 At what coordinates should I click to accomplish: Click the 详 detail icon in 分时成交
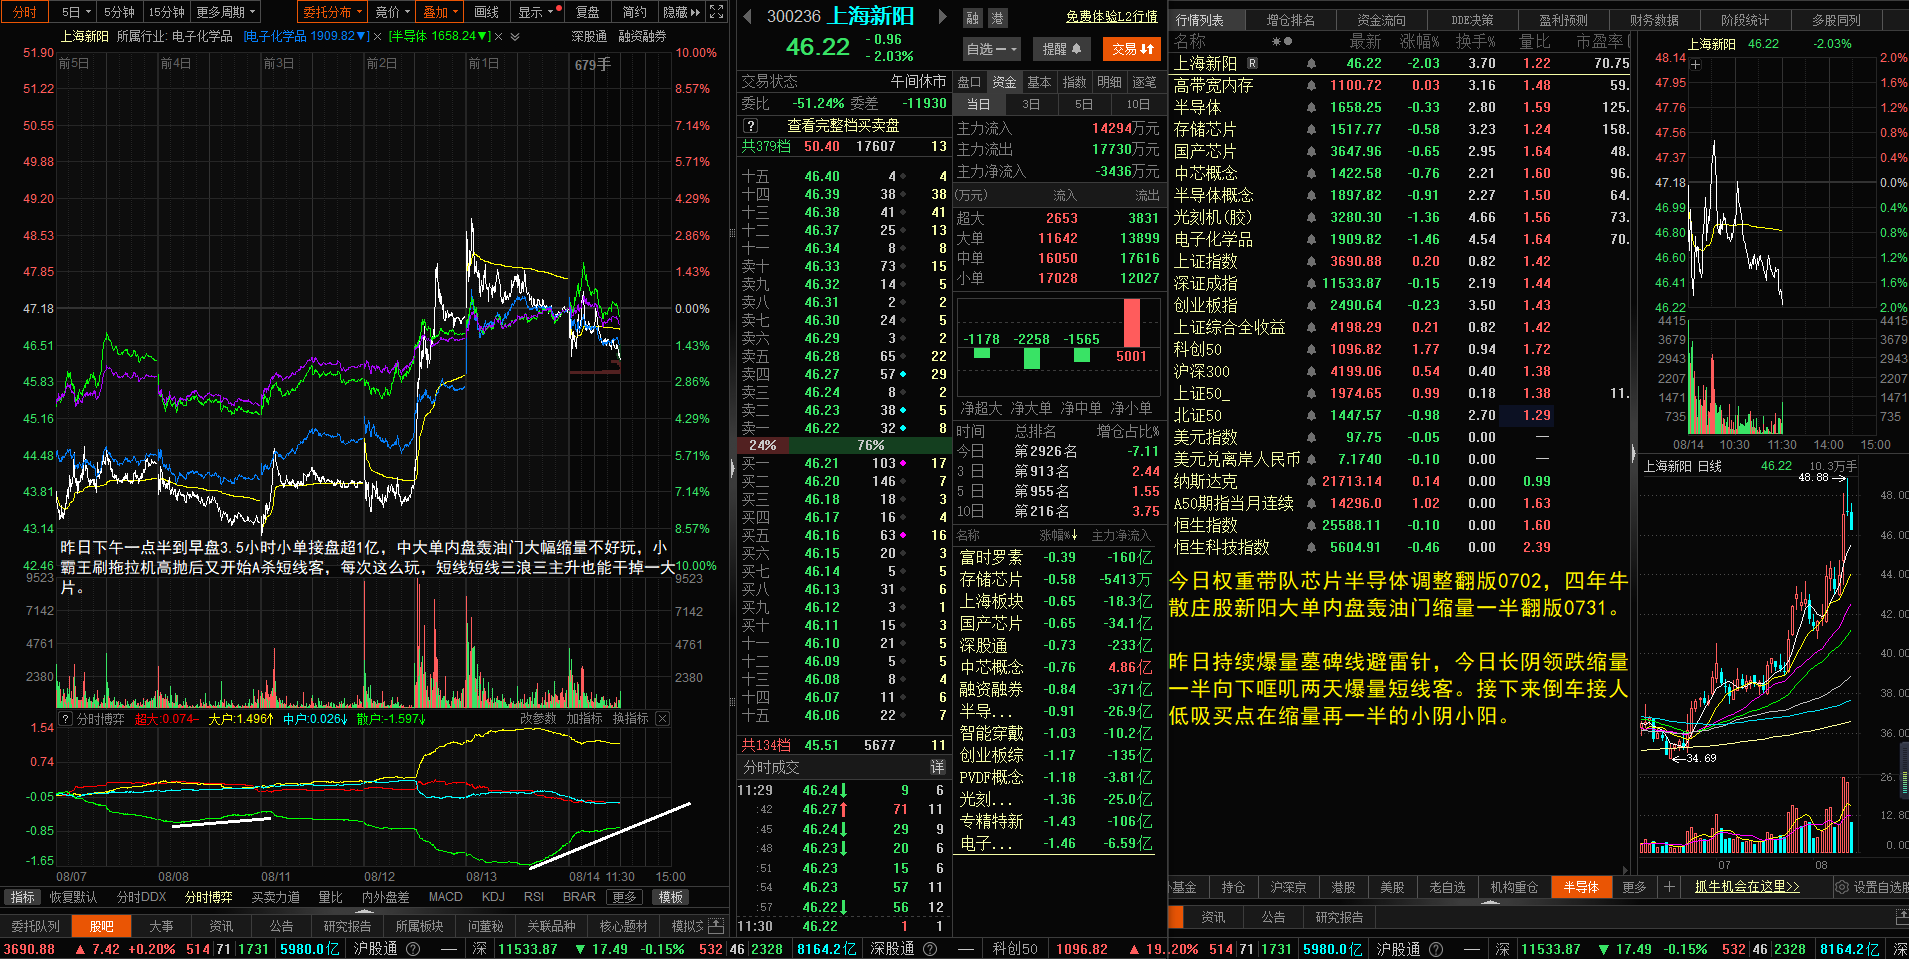tap(937, 767)
